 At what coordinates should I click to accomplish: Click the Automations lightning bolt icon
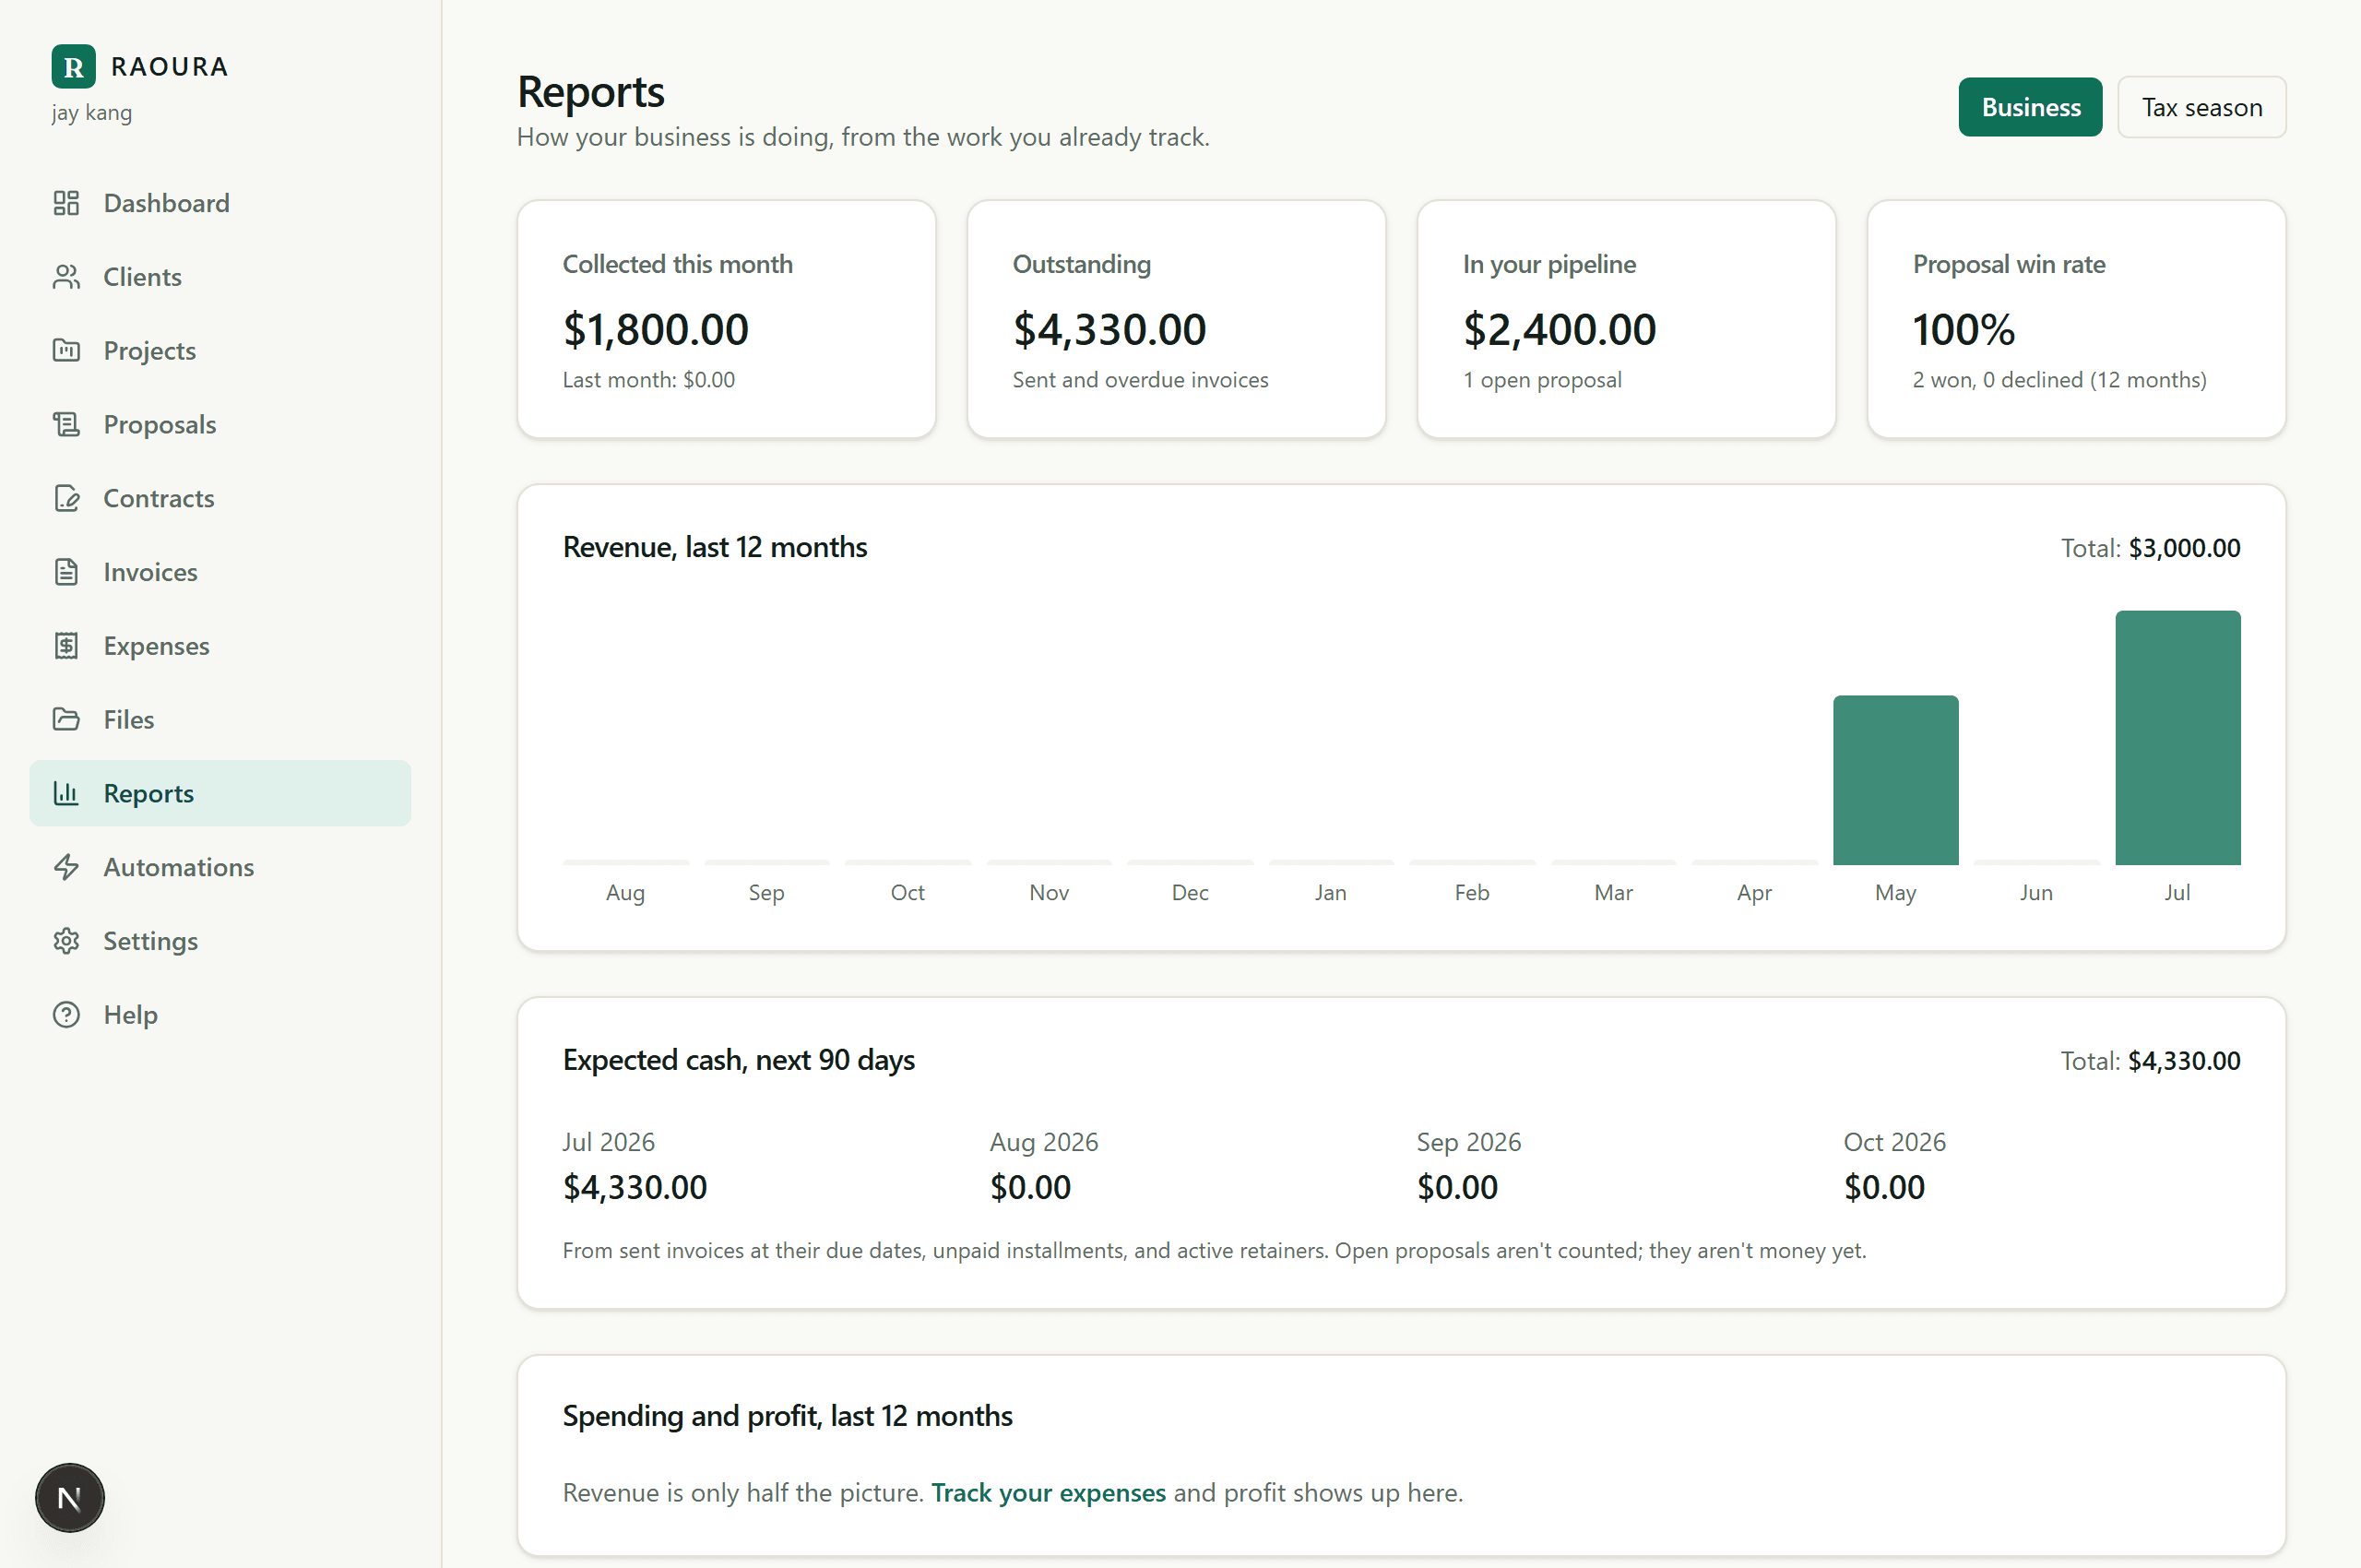point(66,867)
